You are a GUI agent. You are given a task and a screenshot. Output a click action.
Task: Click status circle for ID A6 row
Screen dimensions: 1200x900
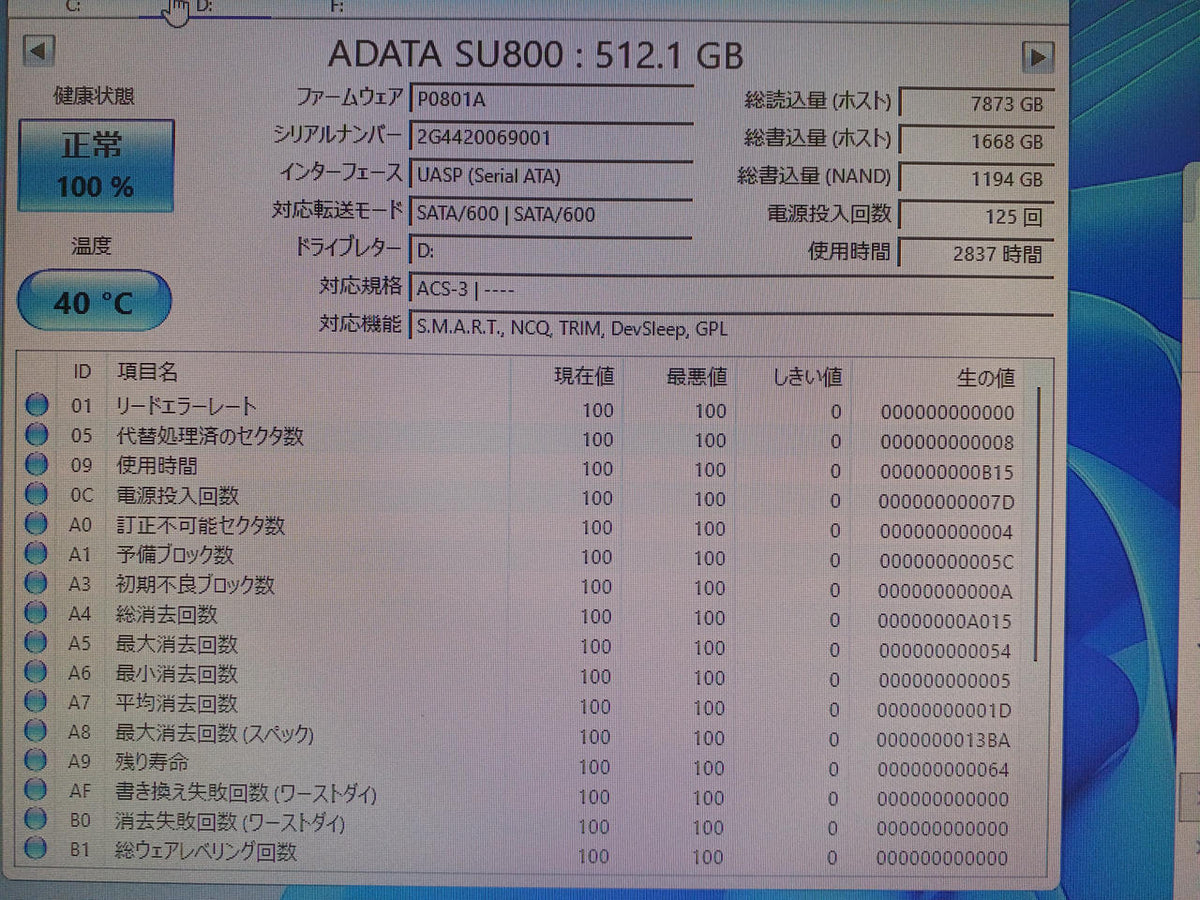click(37, 673)
